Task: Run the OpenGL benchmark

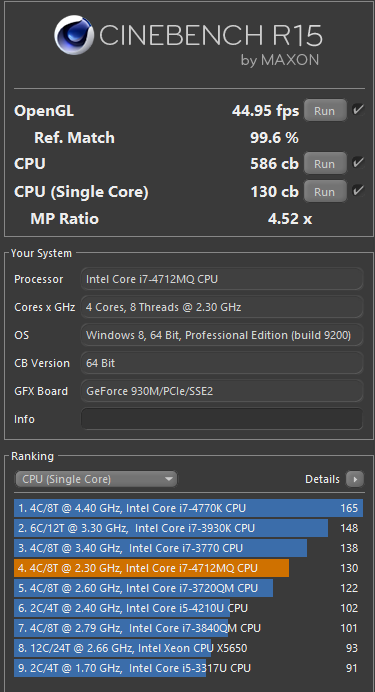Action: point(325,111)
